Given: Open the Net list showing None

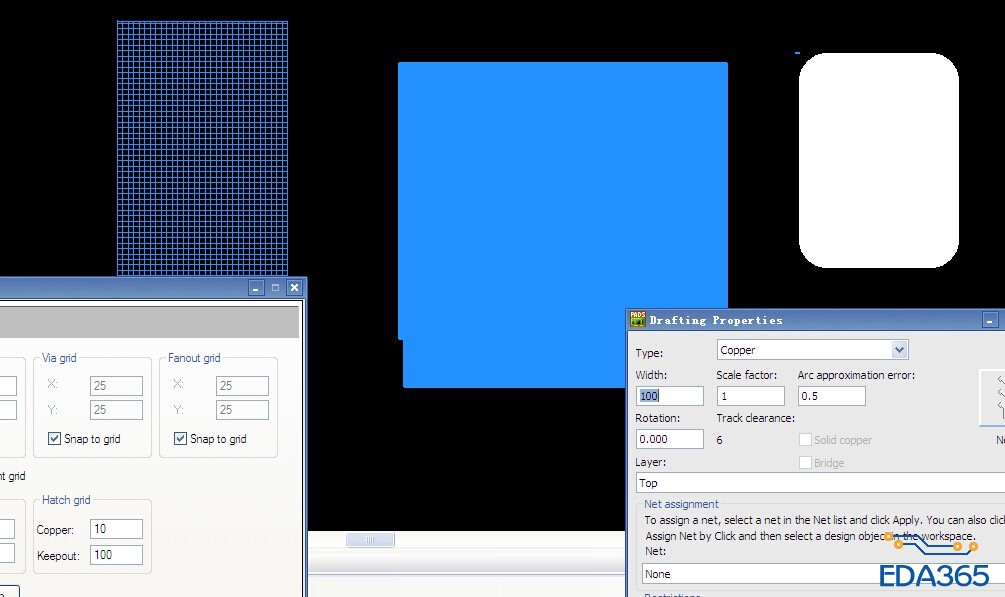Looking at the screenshot, I should 823,574.
